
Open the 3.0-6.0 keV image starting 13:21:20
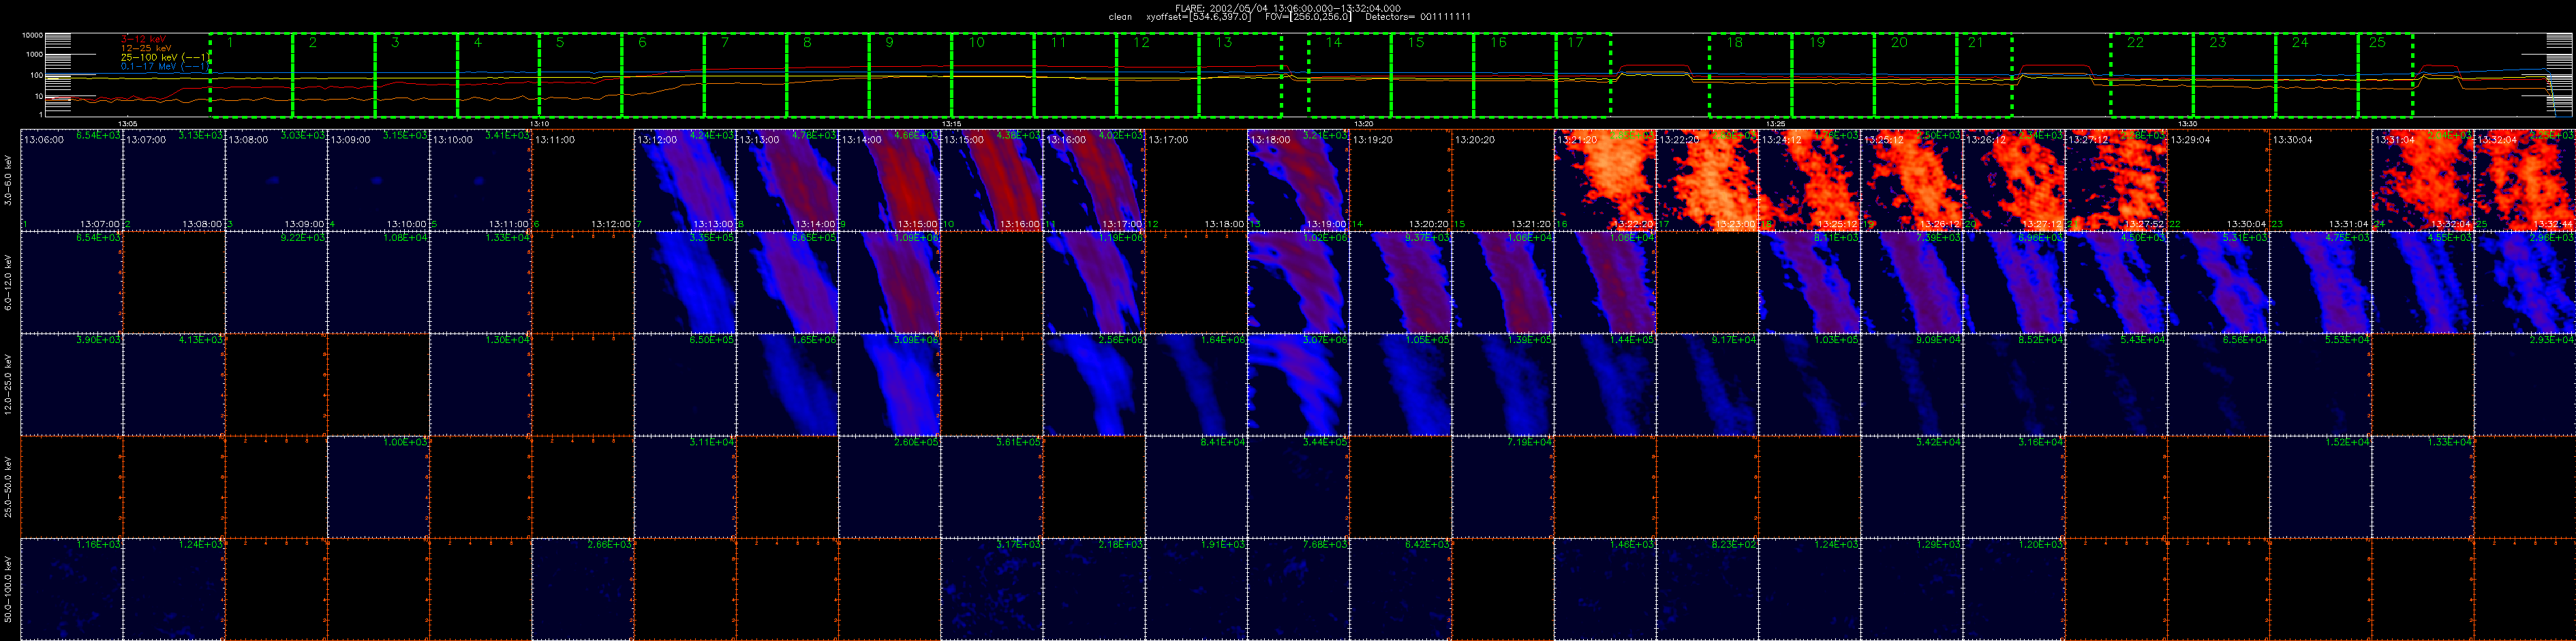(x=1605, y=180)
